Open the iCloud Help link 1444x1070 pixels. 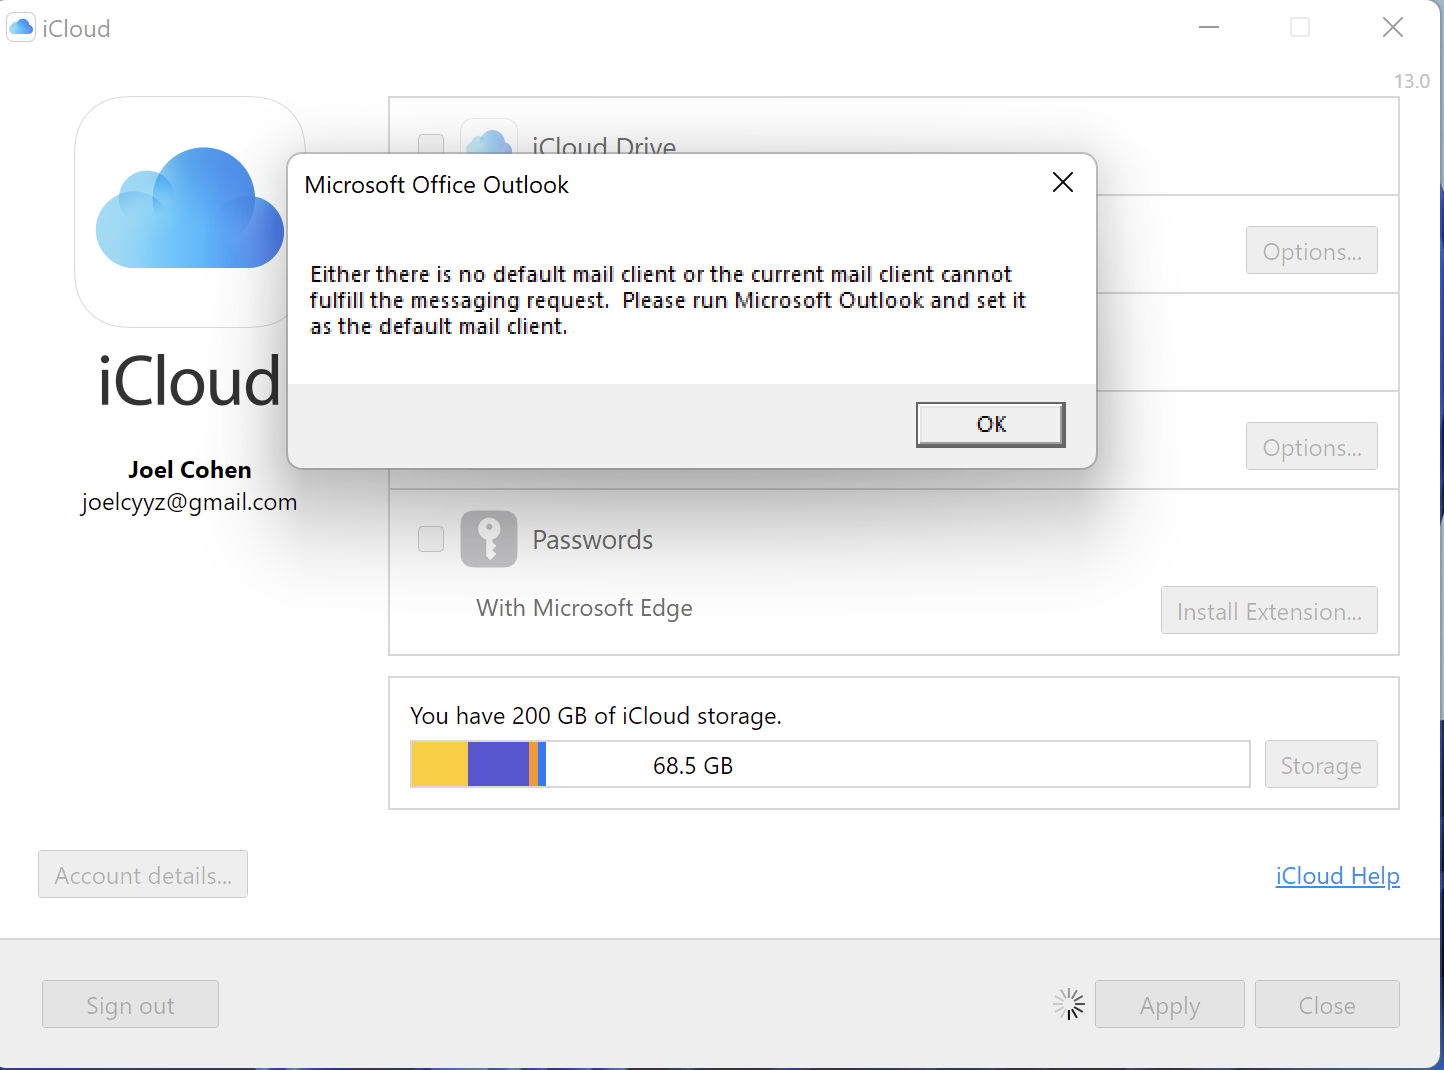(1337, 875)
